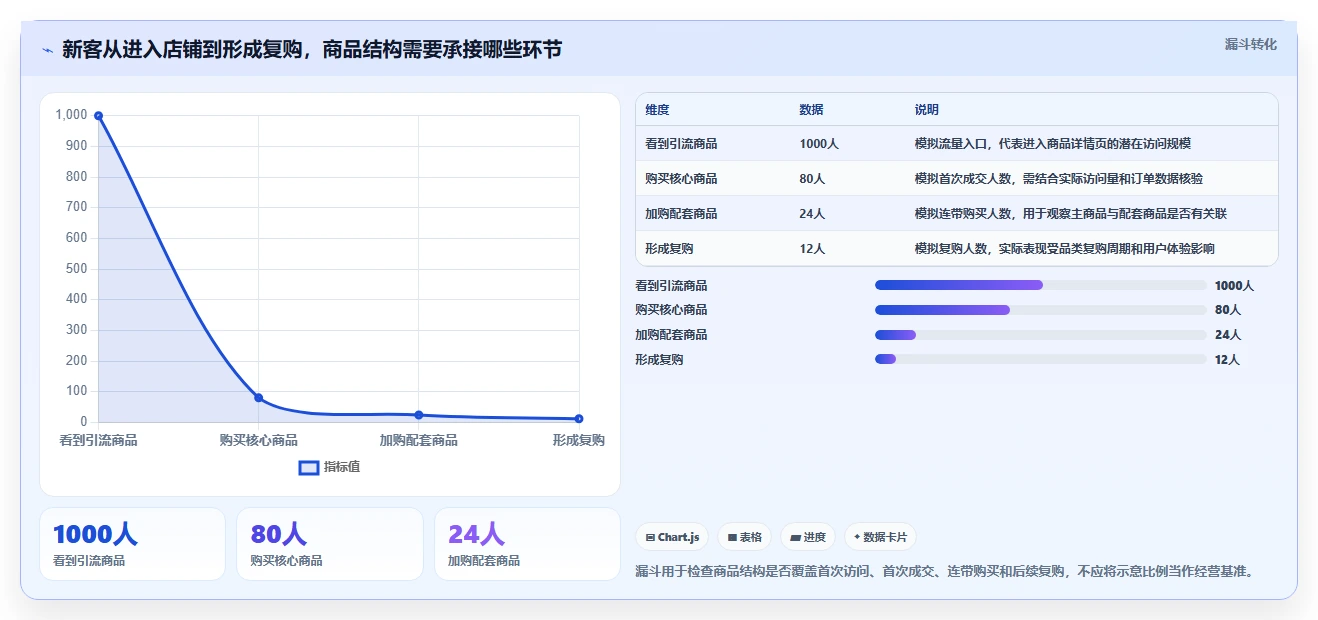The height and width of the screenshot is (620, 1318).
Task: Open the 24人 加购配套商品 stat card
Action: pyautogui.click(x=527, y=544)
